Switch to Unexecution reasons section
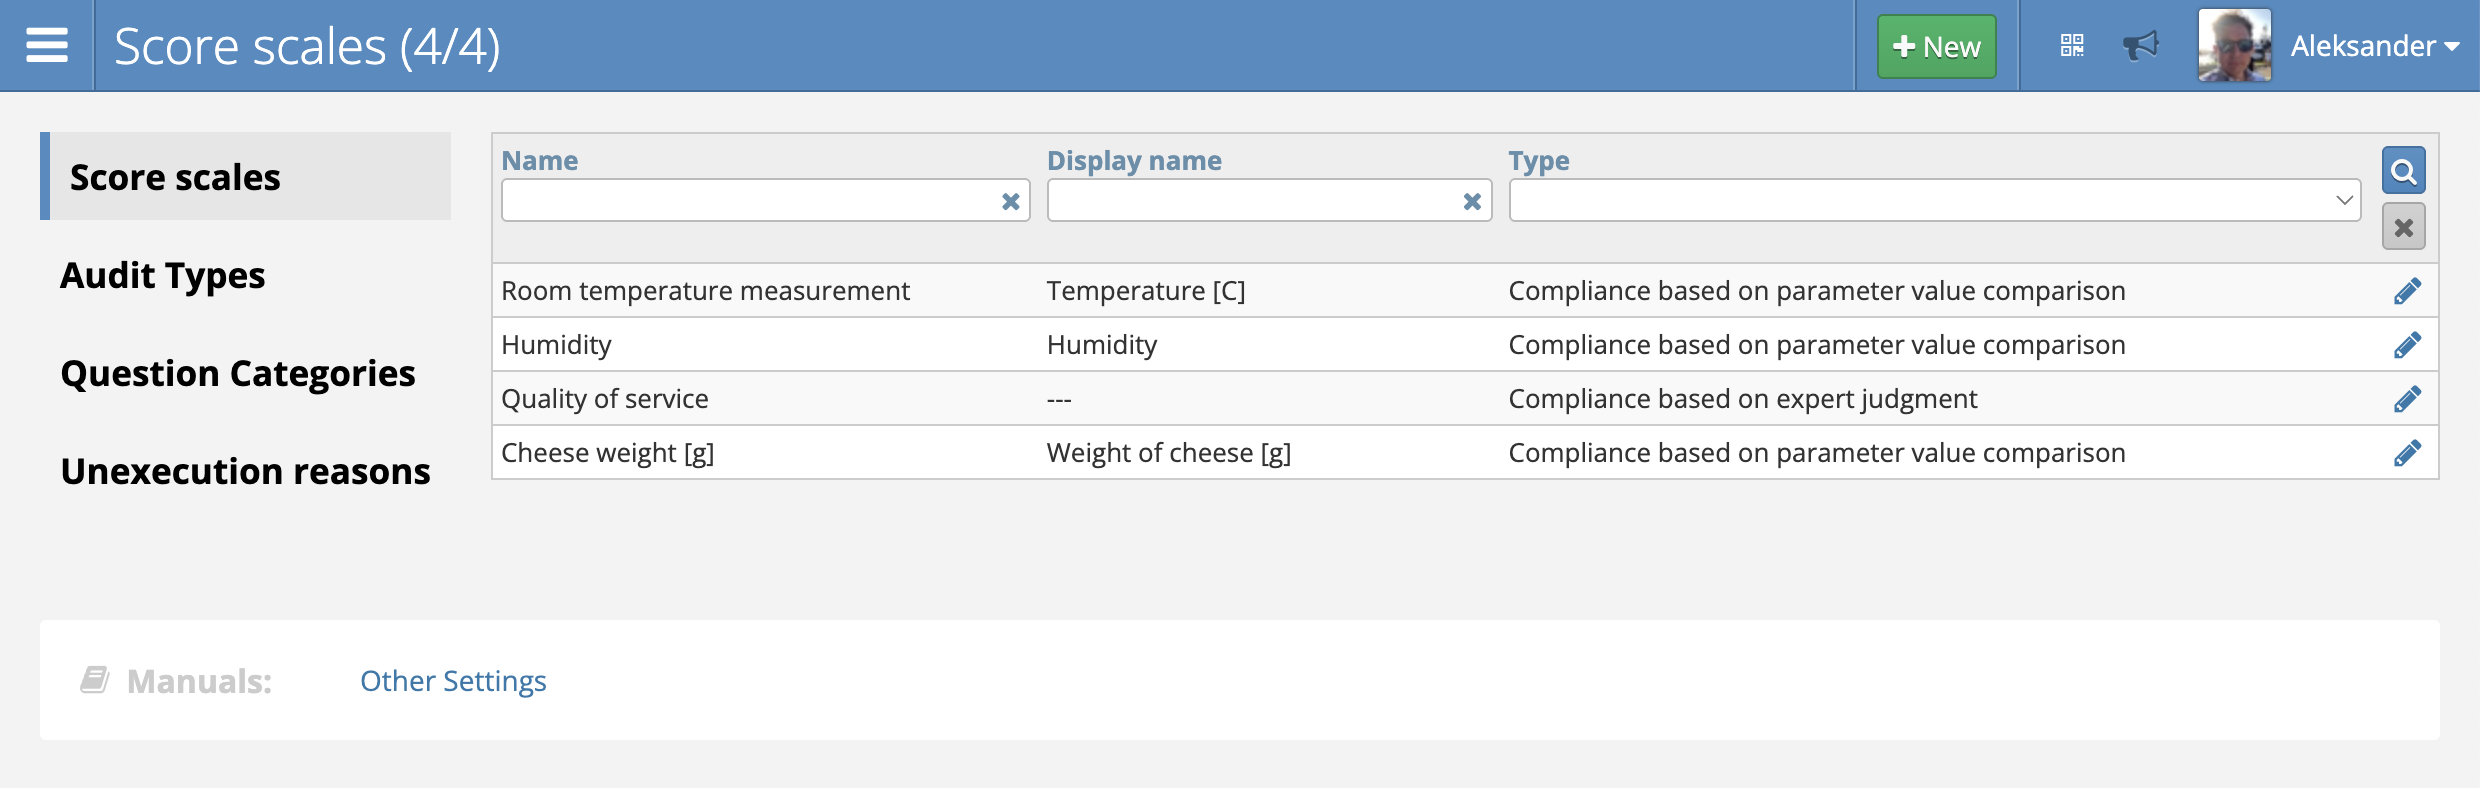The height and width of the screenshot is (788, 2480). pos(245,471)
